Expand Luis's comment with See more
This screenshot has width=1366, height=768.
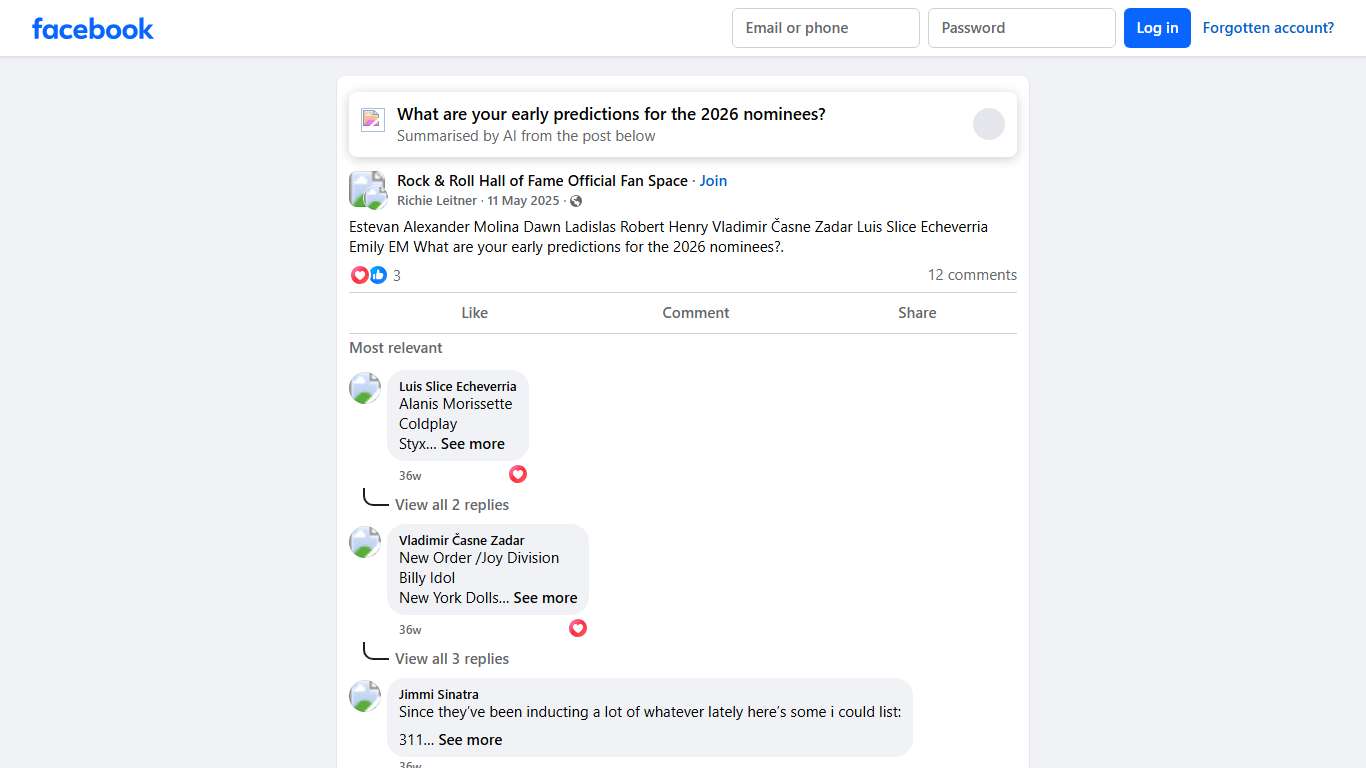pyautogui.click(x=473, y=444)
